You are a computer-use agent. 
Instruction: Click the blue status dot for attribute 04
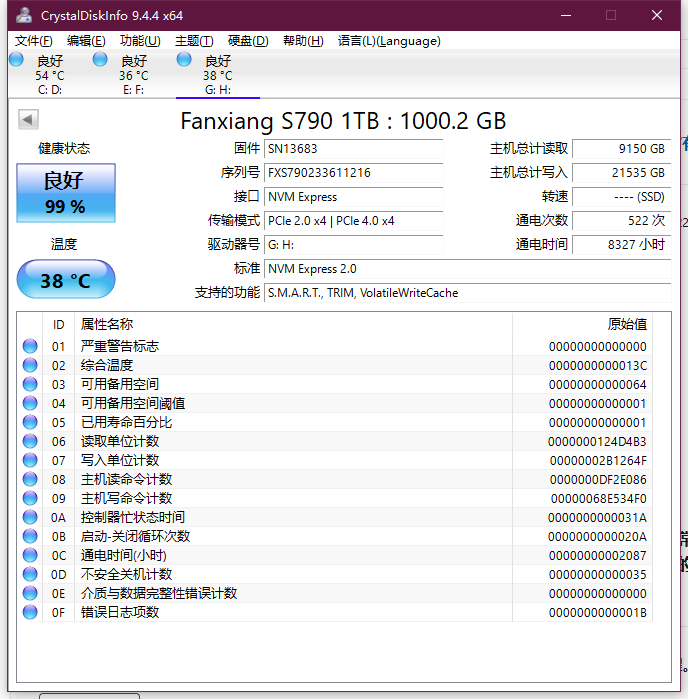coord(30,403)
